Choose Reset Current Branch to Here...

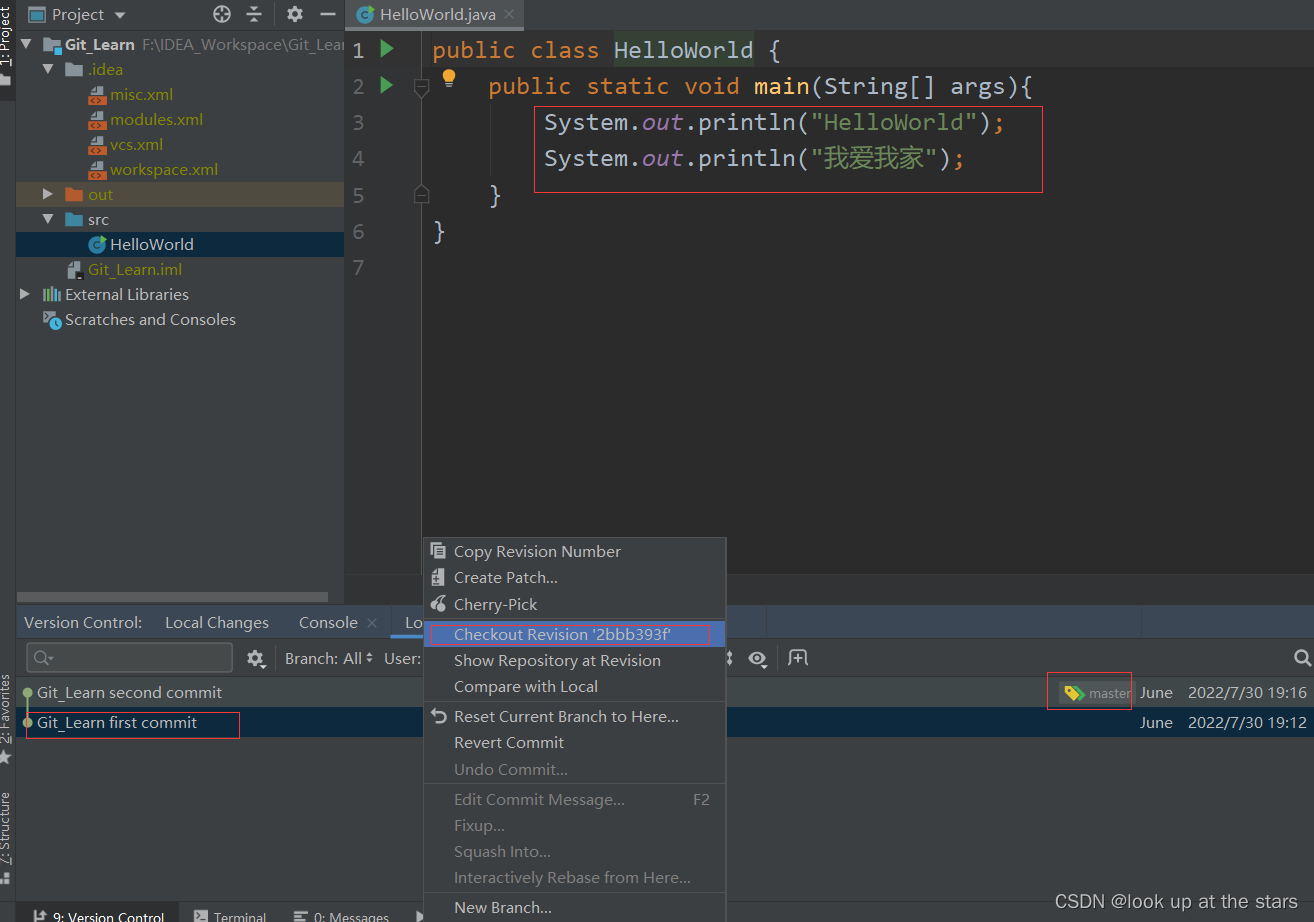(x=574, y=716)
